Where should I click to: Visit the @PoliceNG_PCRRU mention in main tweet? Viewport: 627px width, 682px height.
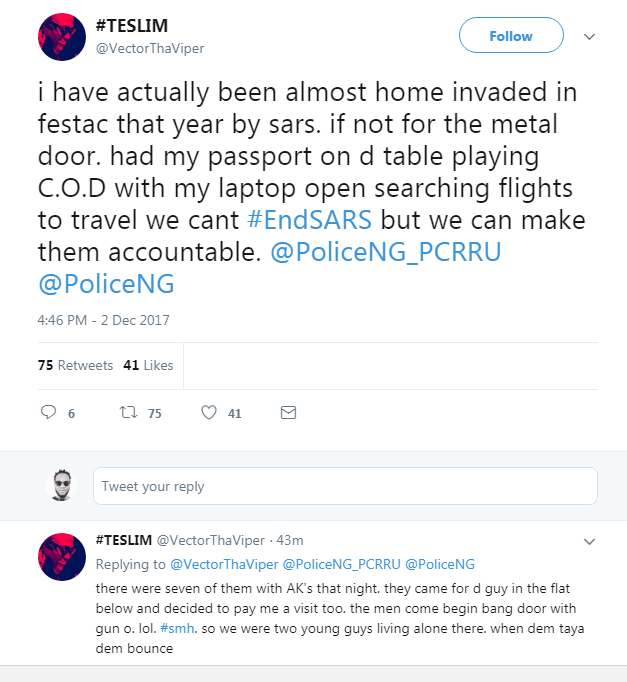pyautogui.click(x=386, y=252)
